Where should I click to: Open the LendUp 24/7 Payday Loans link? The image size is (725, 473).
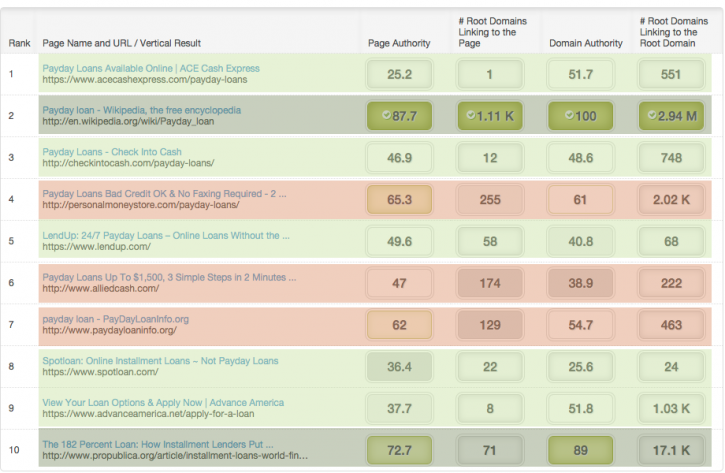166,235
